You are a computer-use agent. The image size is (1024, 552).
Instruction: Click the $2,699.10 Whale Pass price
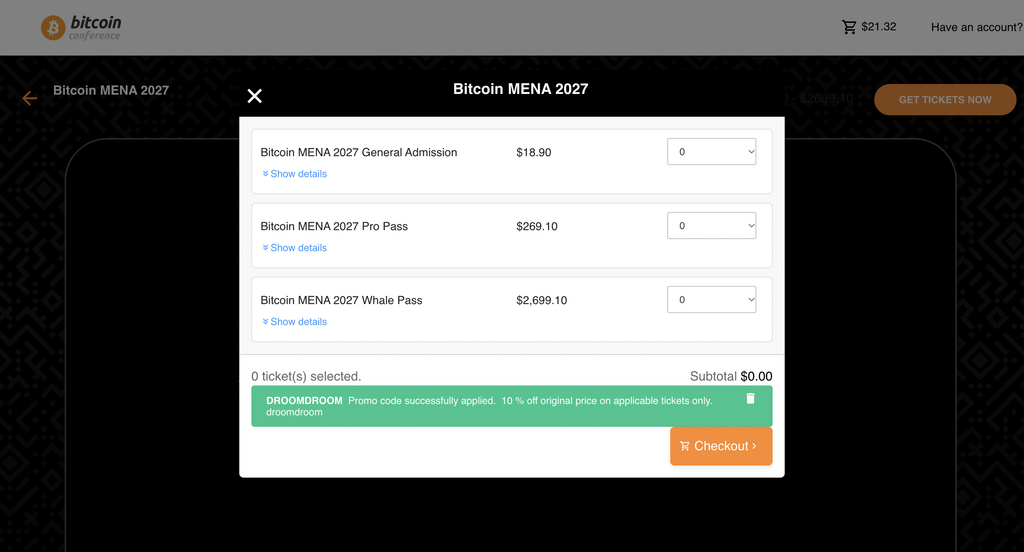(x=541, y=300)
